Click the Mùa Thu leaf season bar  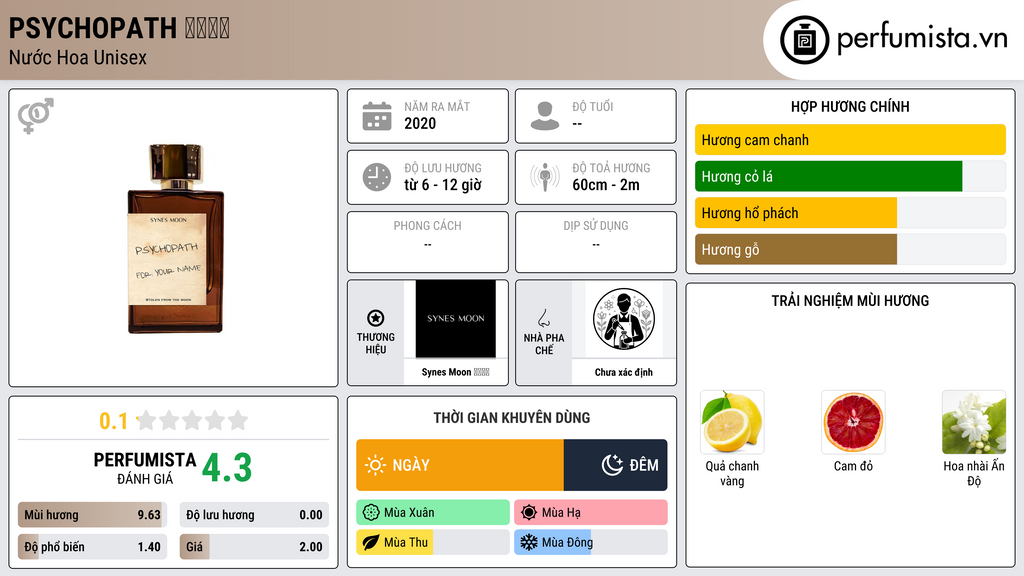pyautogui.click(x=433, y=542)
